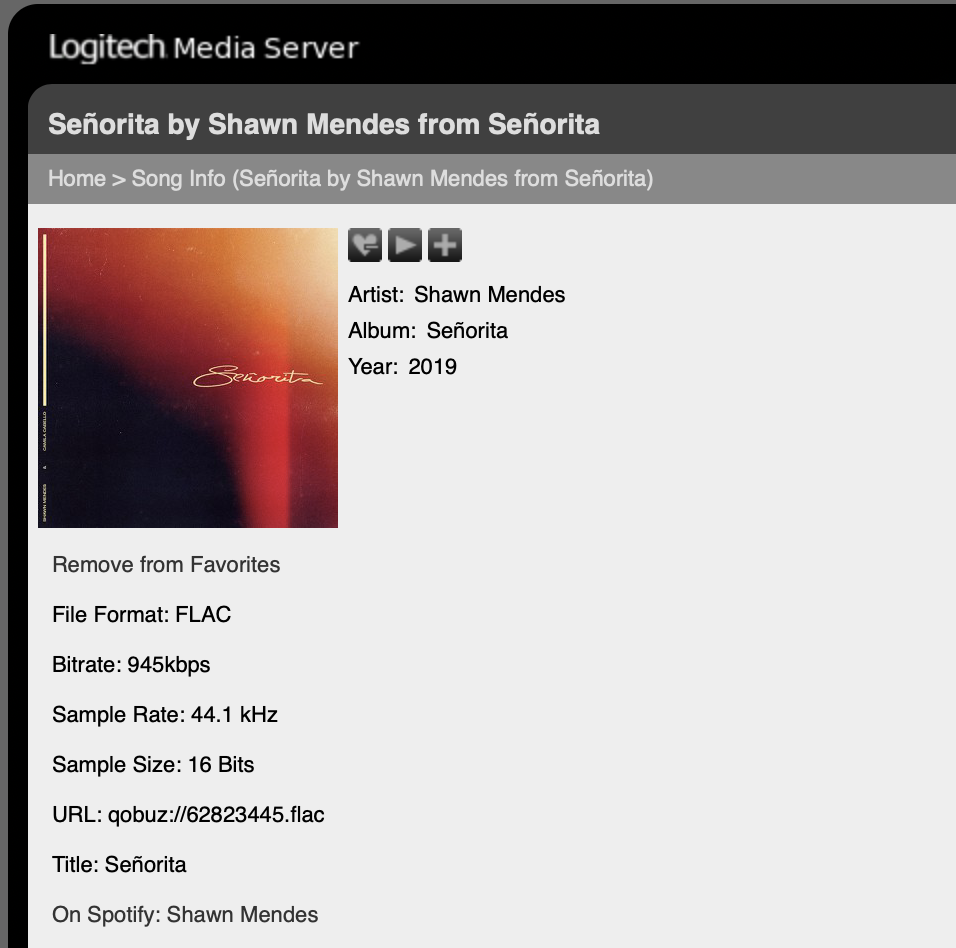Screen dimensions: 956x948
Task: Open On Spotify: Shawn Mendes entry
Action: tap(185, 914)
